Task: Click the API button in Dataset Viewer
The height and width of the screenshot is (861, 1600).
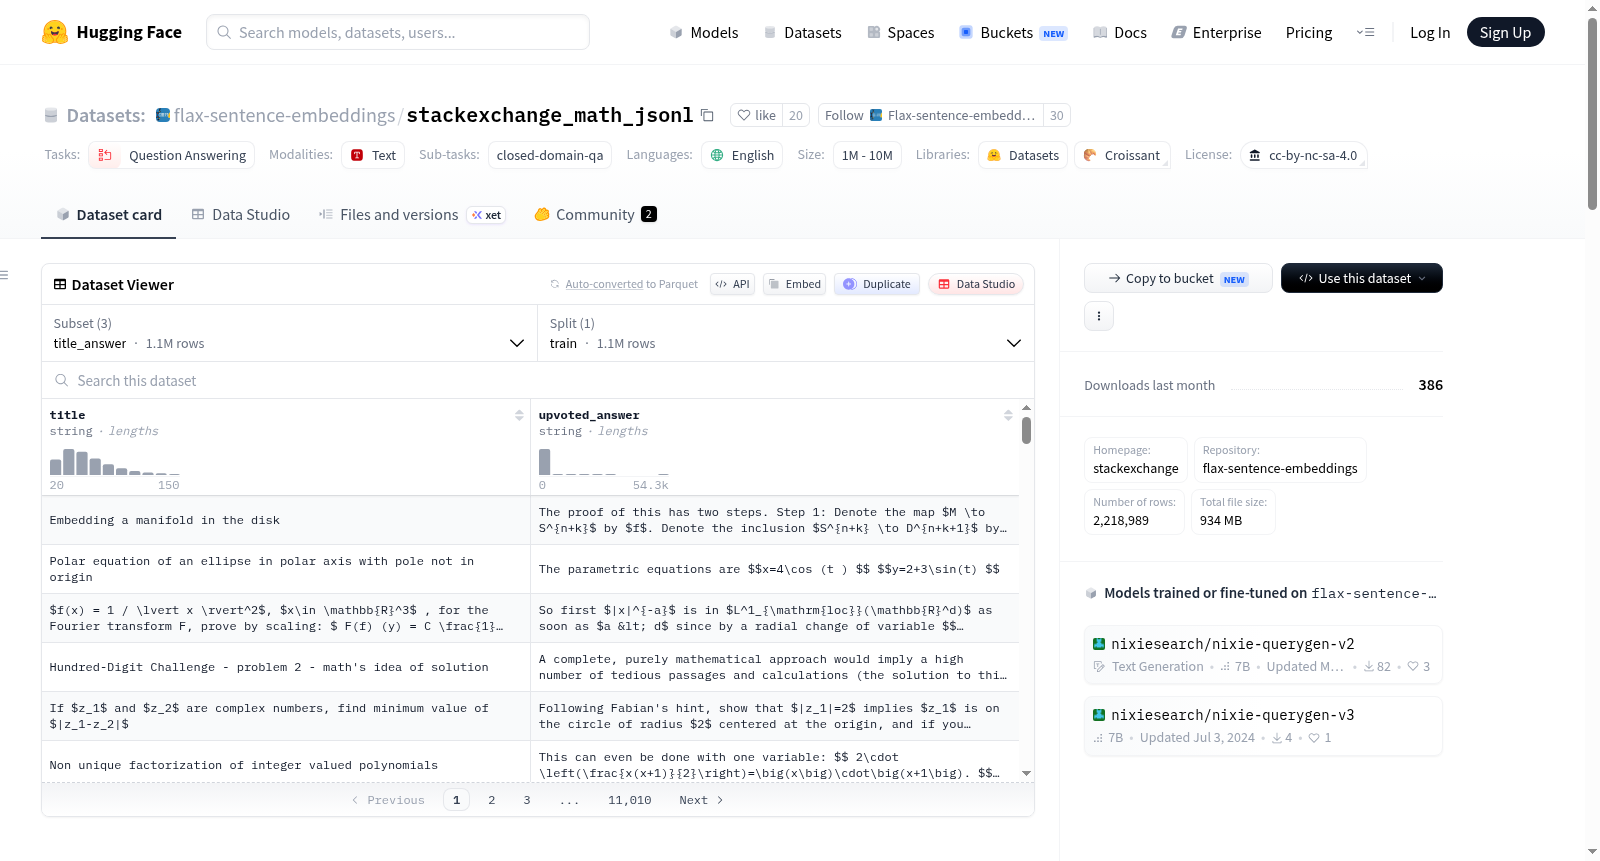Action: pos(732,284)
